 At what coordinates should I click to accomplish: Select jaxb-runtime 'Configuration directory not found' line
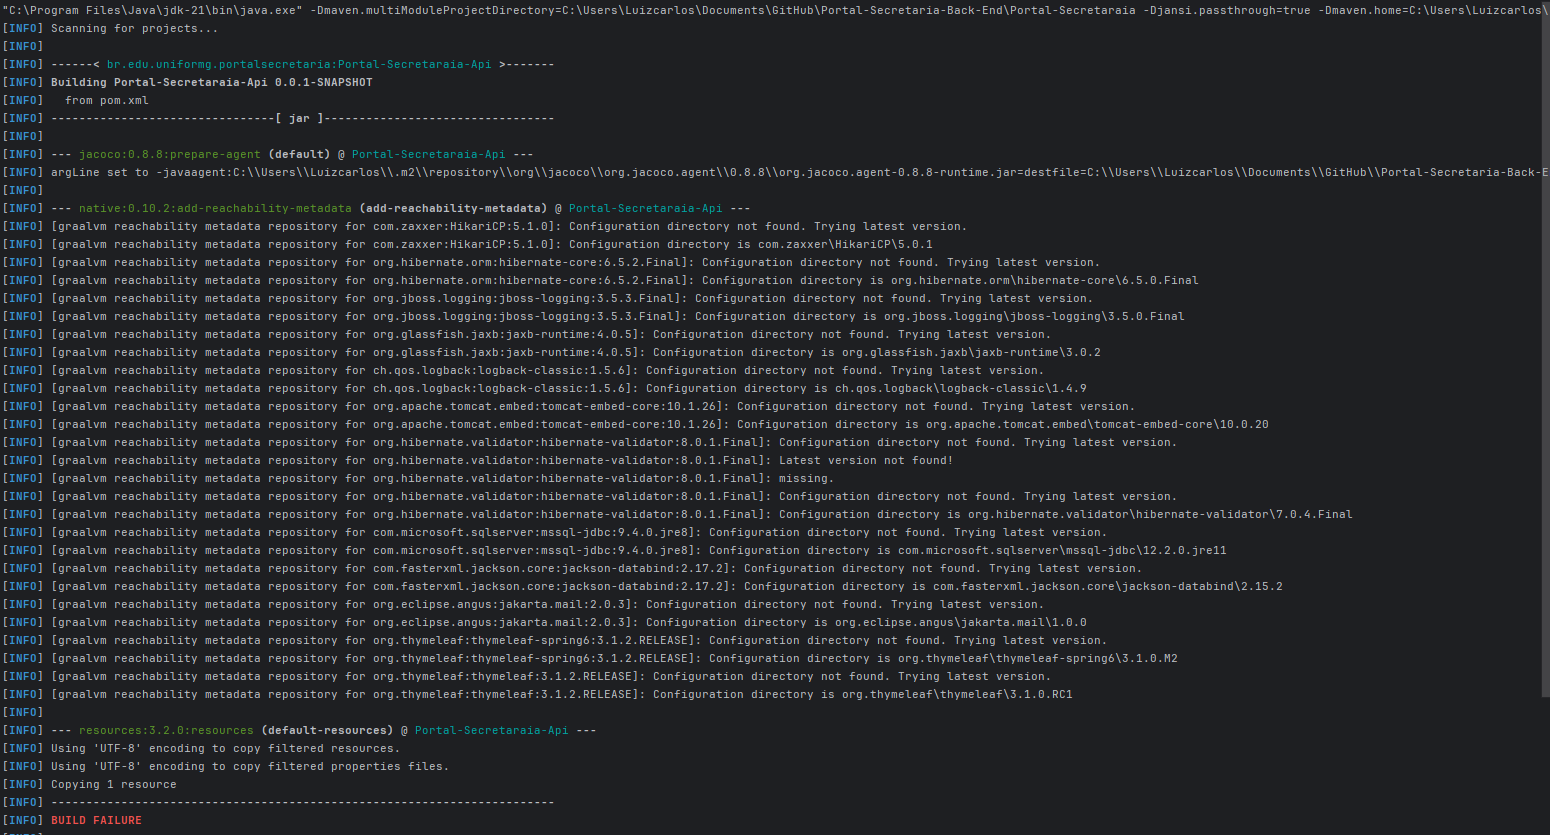527,334
